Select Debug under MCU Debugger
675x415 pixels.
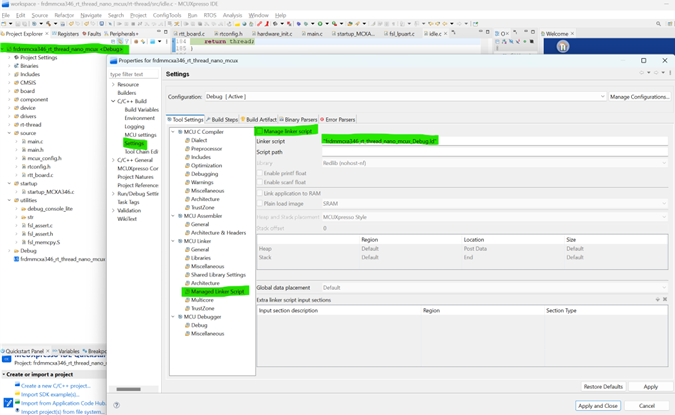pos(199,325)
